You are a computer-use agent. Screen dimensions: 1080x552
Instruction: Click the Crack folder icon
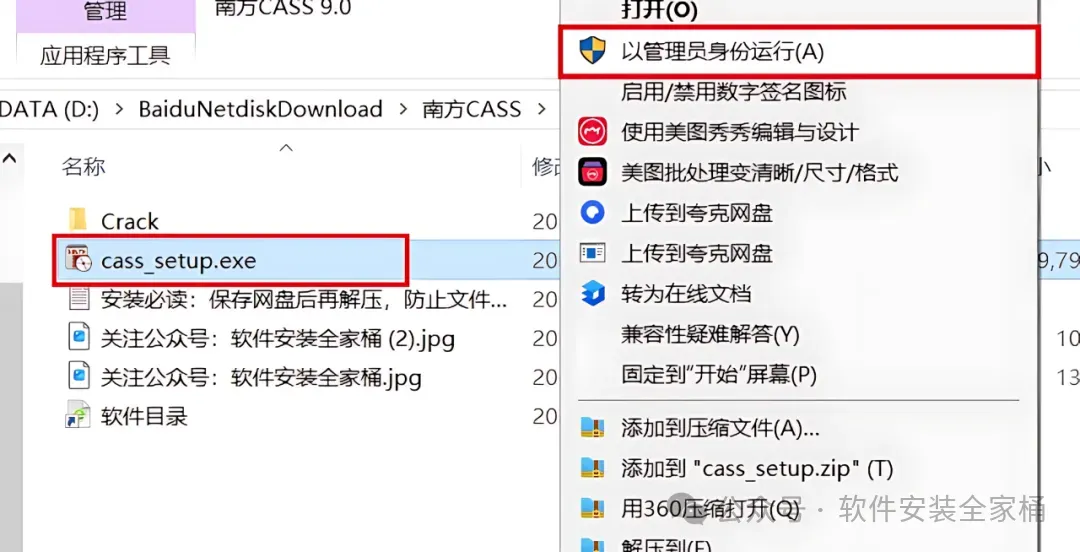[x=78, y=221]
